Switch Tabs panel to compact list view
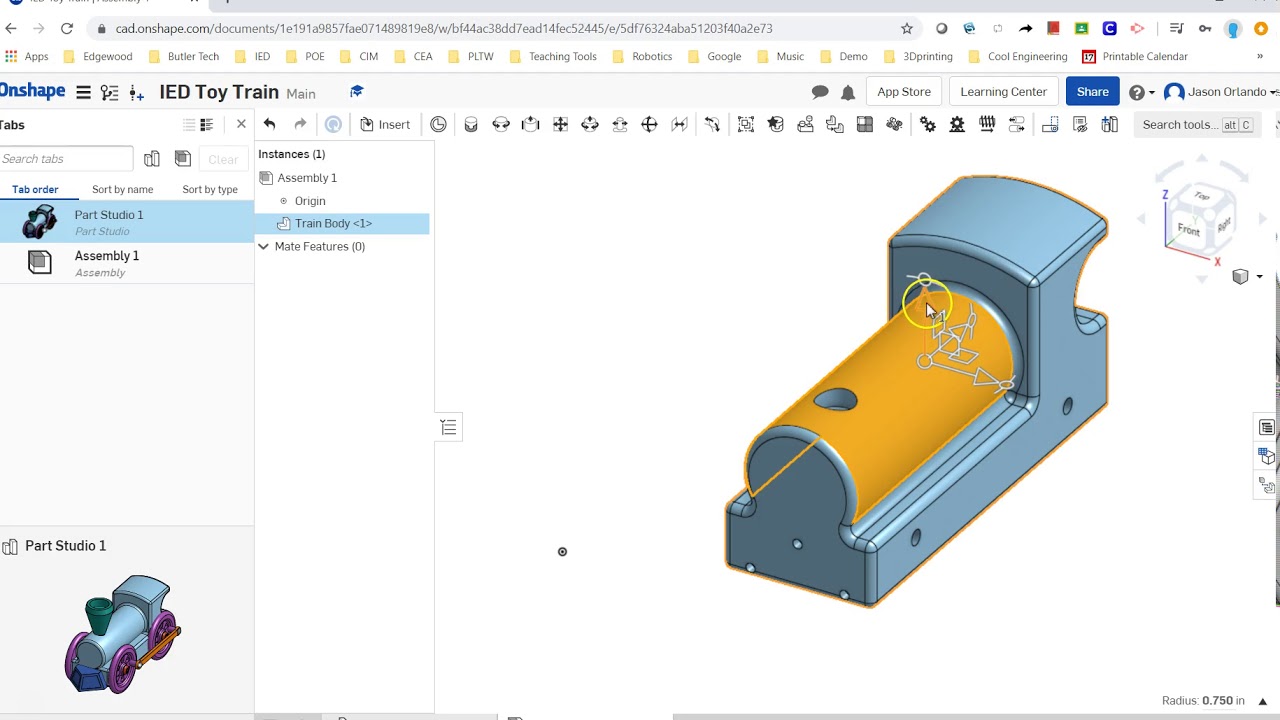The height and width of the screenshot is (720, 1280). click(x=189, y=125)
